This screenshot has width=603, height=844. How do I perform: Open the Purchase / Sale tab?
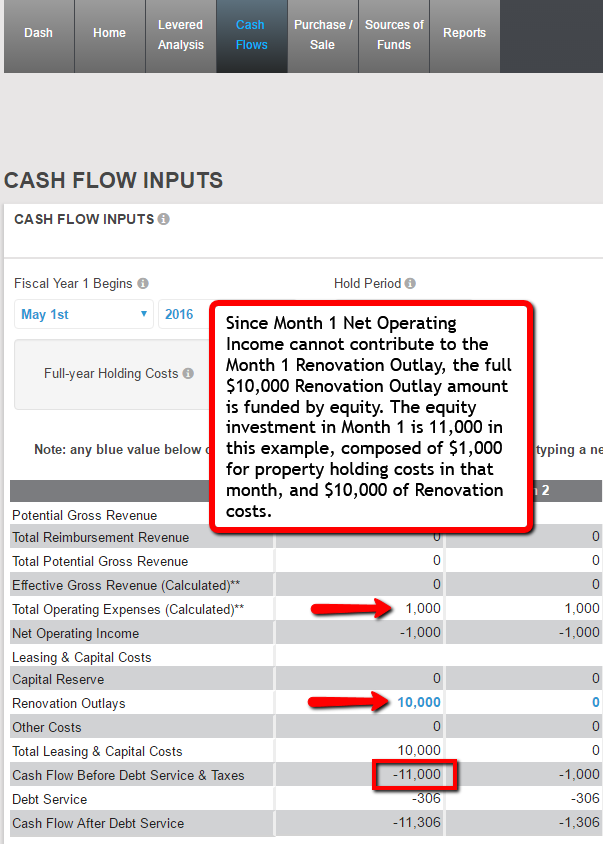click(322, 35)
